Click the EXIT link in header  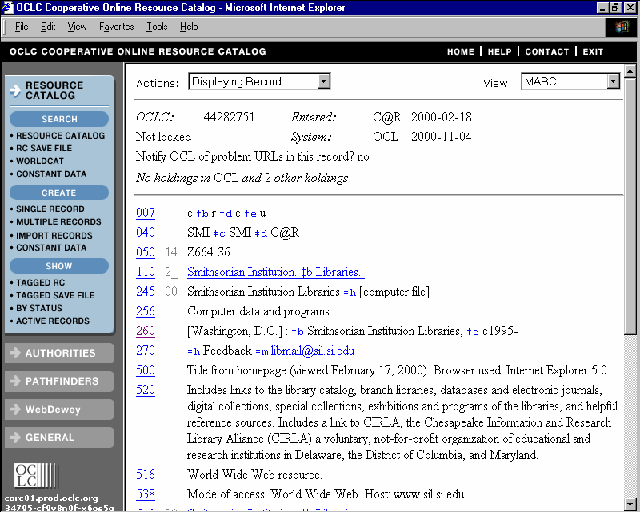pos(593,52)
